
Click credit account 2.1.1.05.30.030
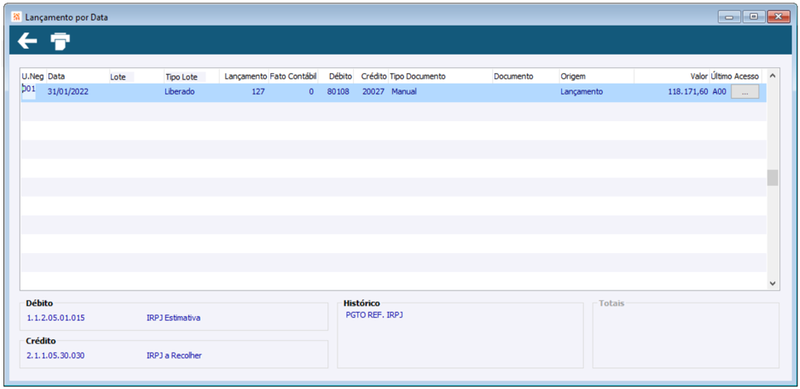[x=56, y=356]
